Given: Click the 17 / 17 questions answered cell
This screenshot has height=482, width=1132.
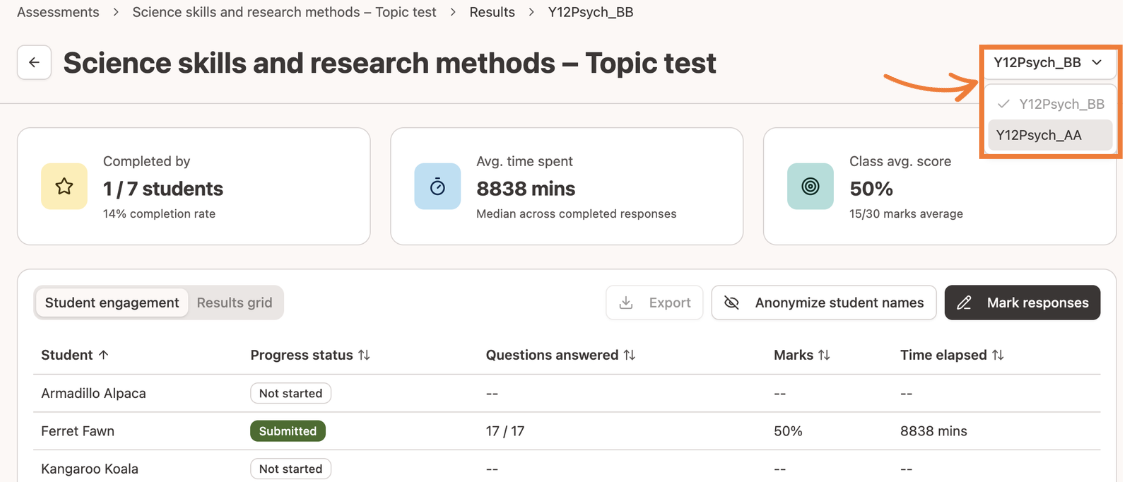Looking at the screenshot, I should (505, 431).
